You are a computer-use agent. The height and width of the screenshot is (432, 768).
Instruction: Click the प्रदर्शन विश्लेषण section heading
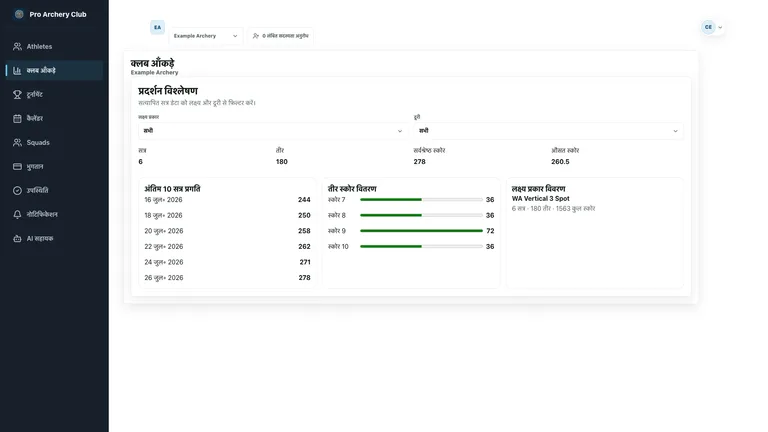click(x=168, y=91)
